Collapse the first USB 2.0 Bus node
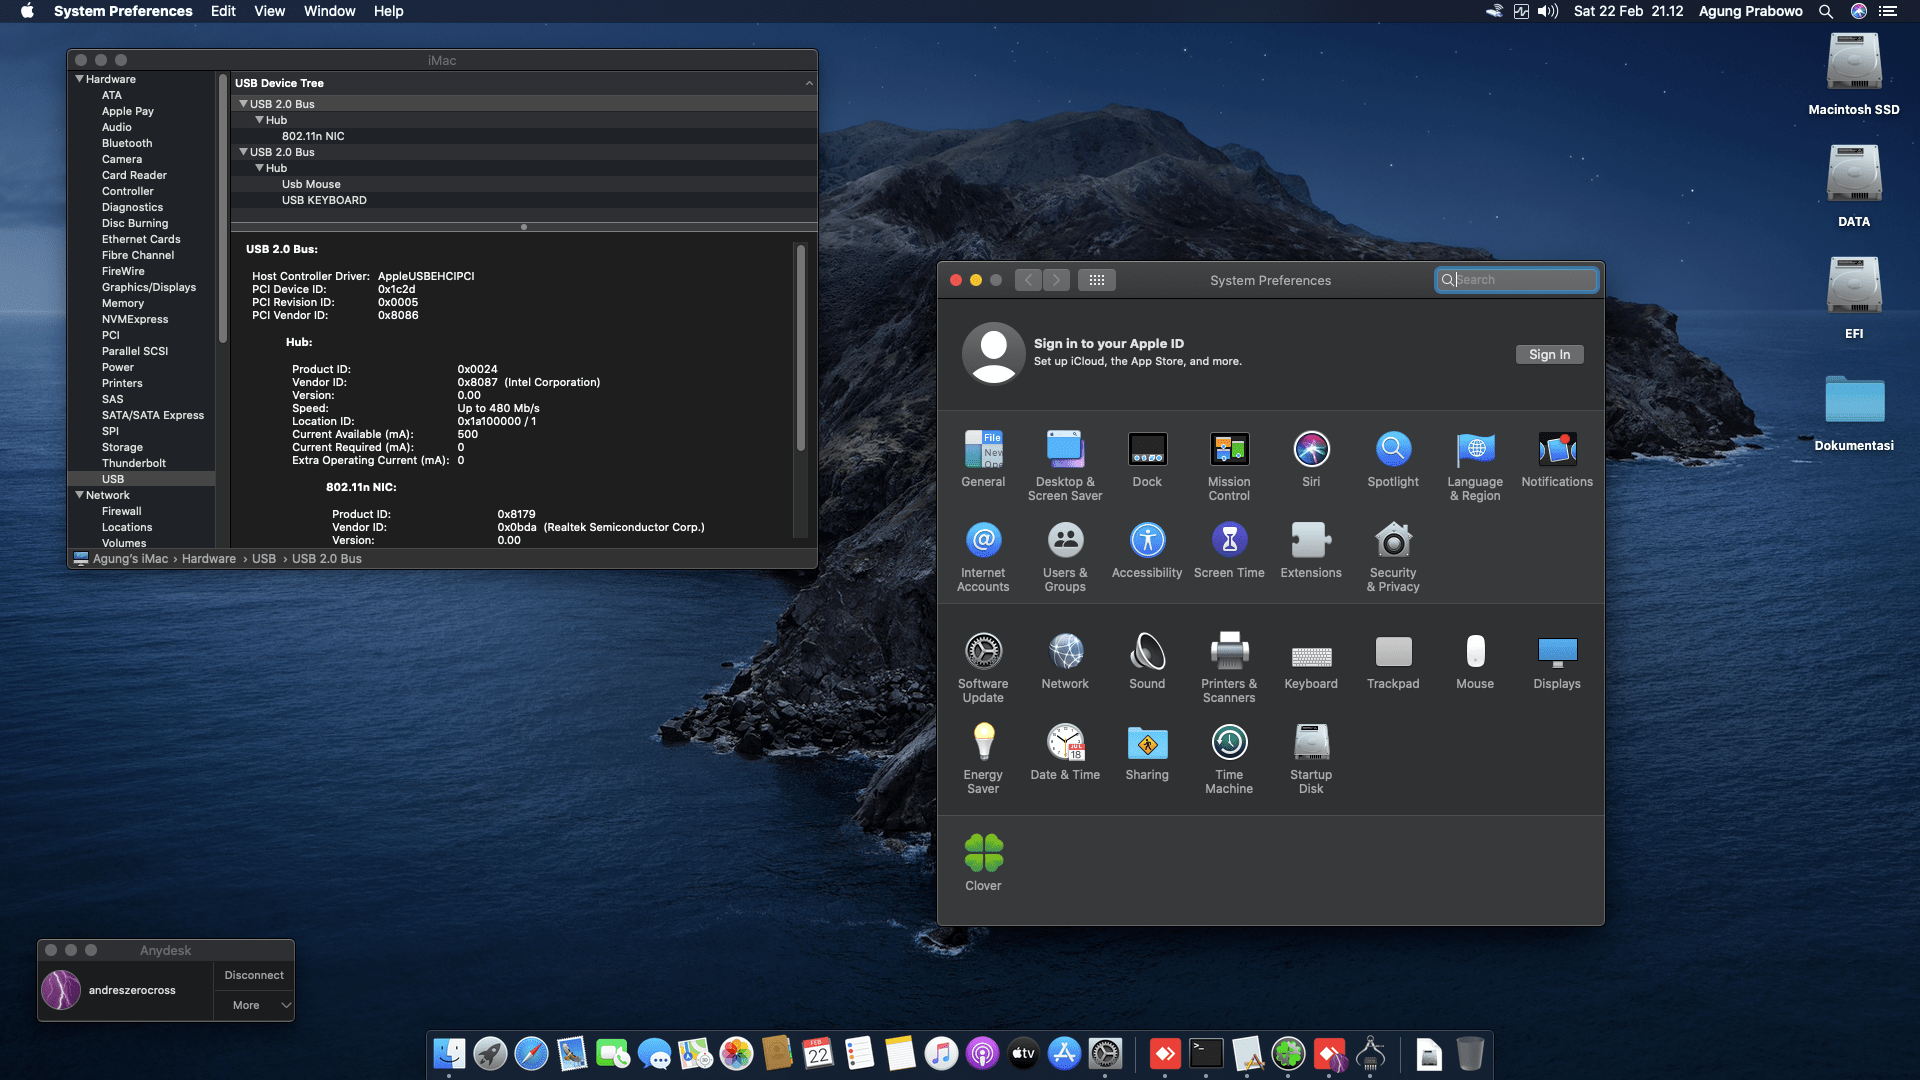The image size is (1920, 1080). [243, 104]
